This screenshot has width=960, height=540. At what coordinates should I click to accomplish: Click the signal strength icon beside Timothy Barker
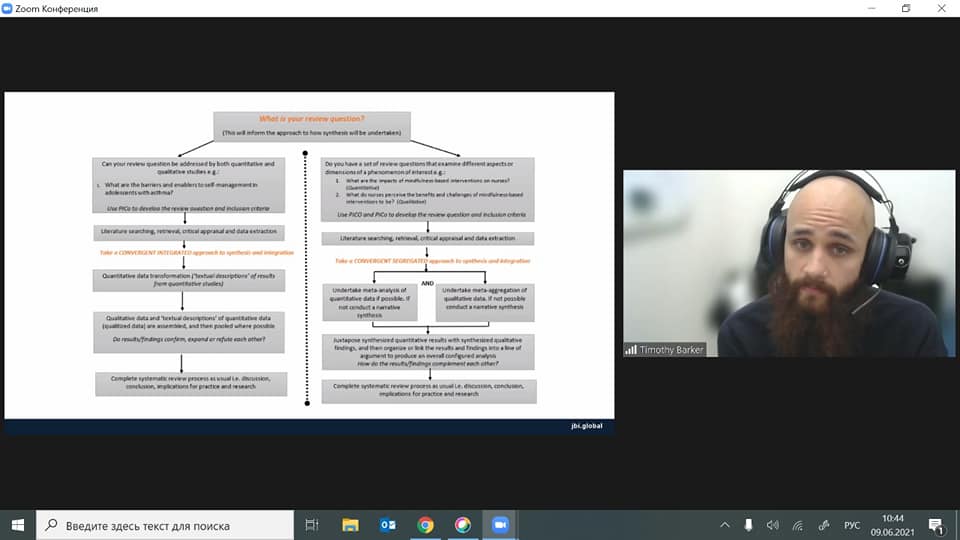click(x=631, y=350)
